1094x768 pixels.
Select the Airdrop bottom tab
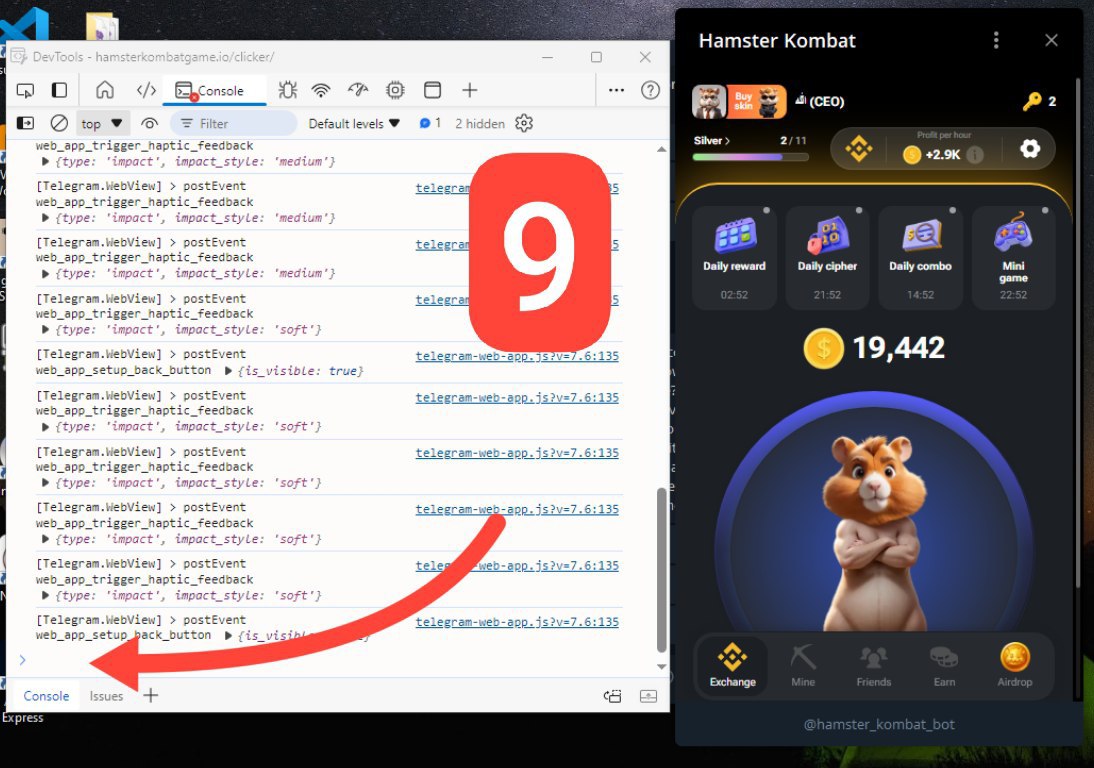[1014, 666]
